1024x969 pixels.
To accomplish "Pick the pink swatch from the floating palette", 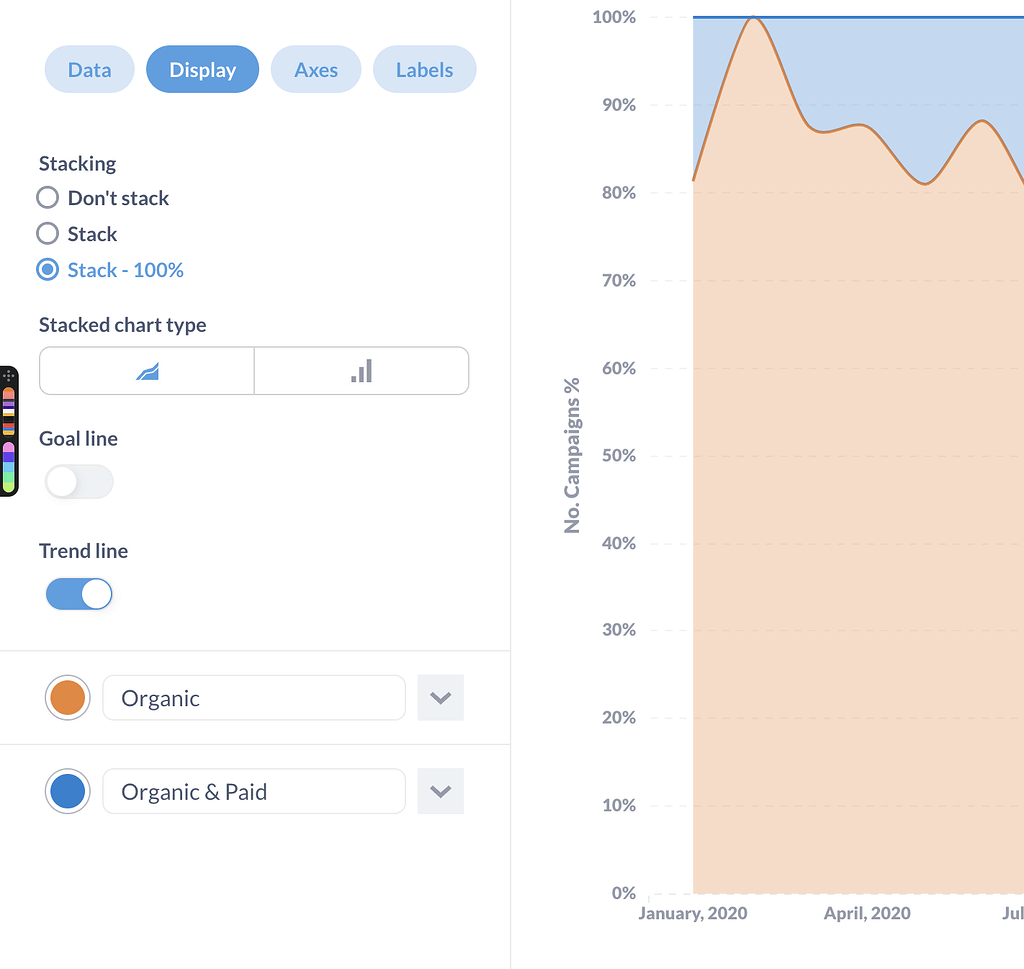I will click(x=8, y=446).
